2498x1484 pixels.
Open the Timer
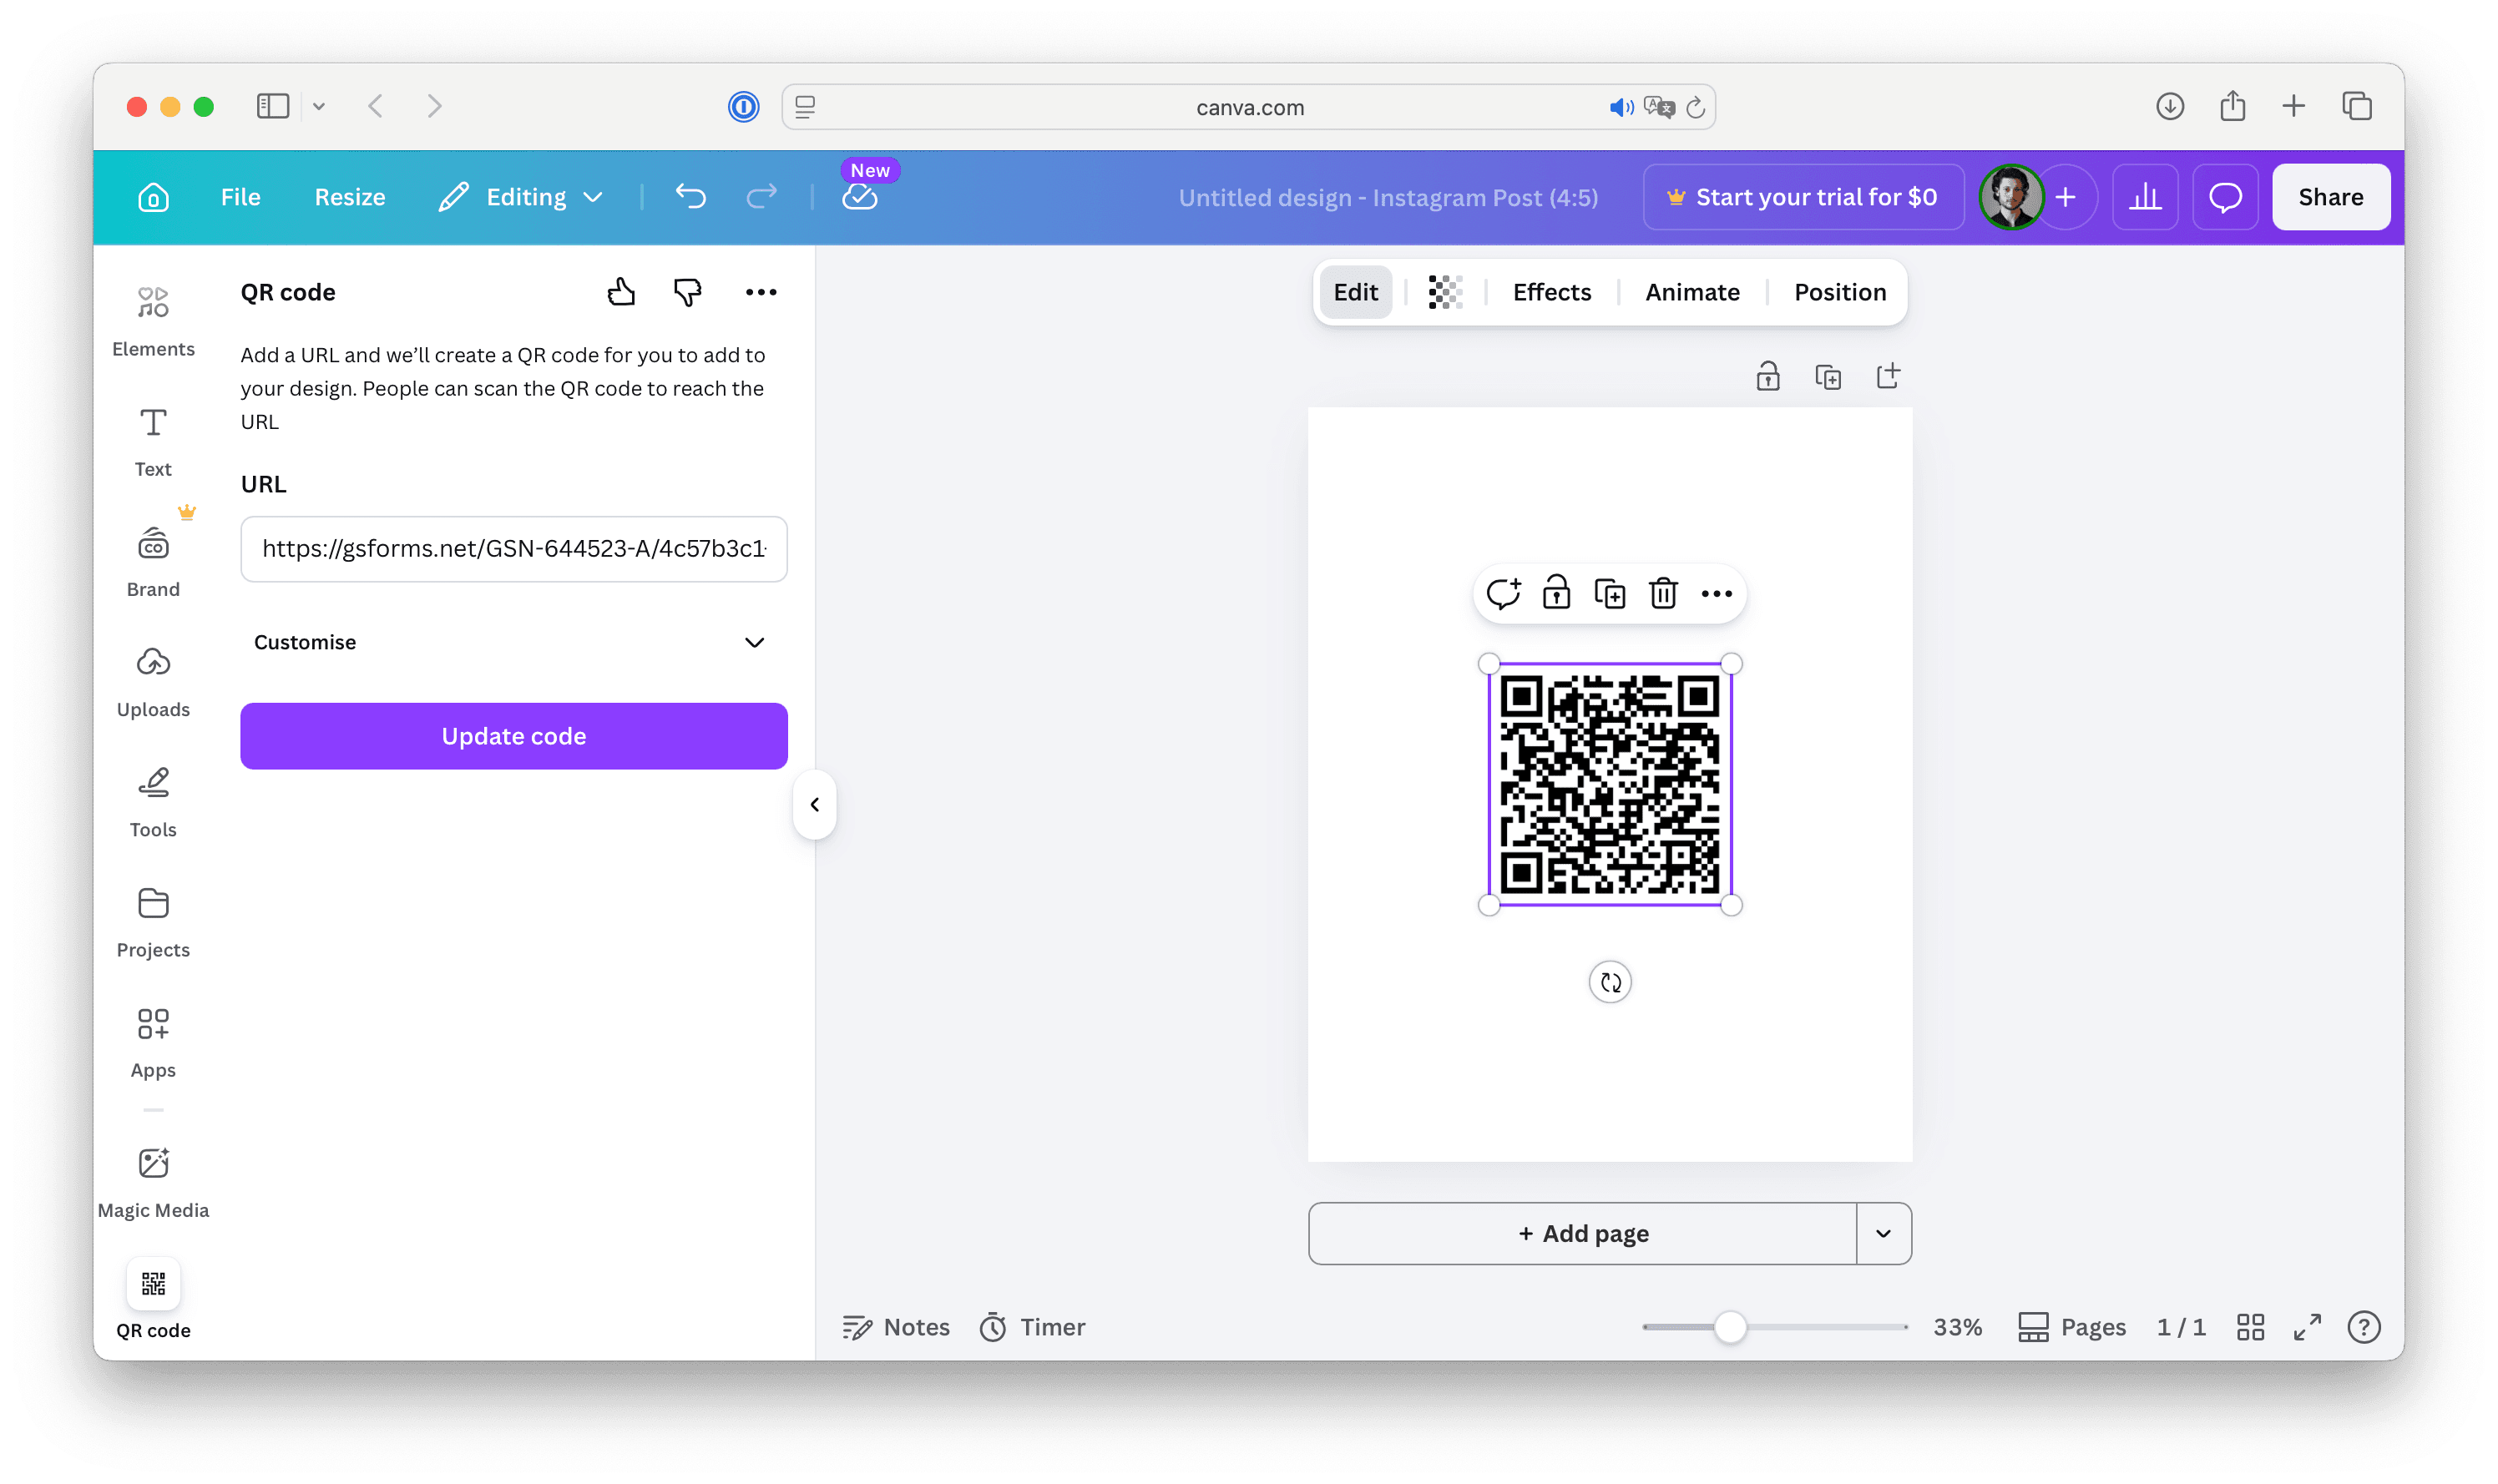[1032, 1327]
